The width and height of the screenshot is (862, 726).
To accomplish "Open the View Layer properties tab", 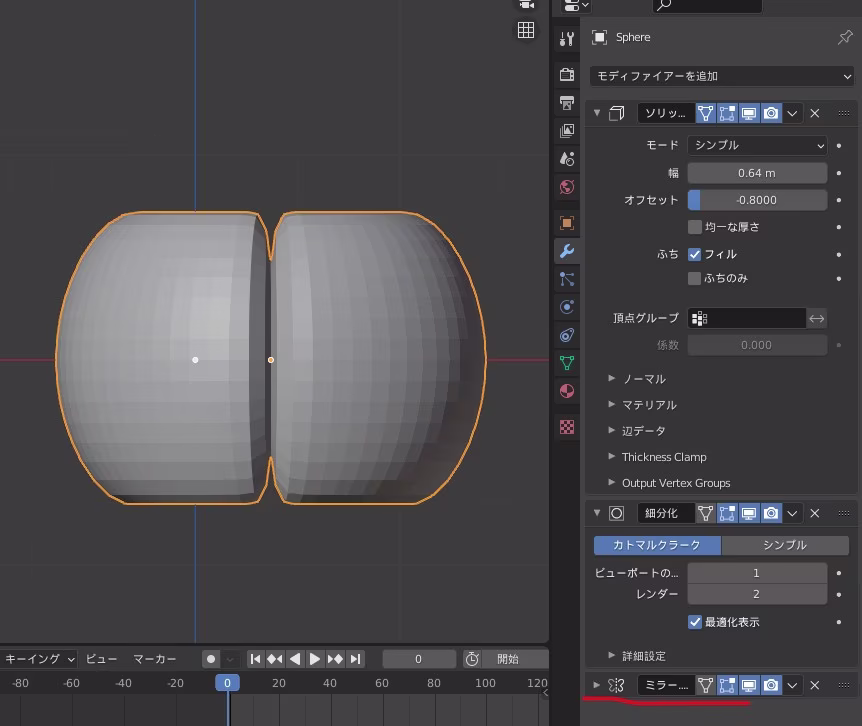I will pos(567,131).
